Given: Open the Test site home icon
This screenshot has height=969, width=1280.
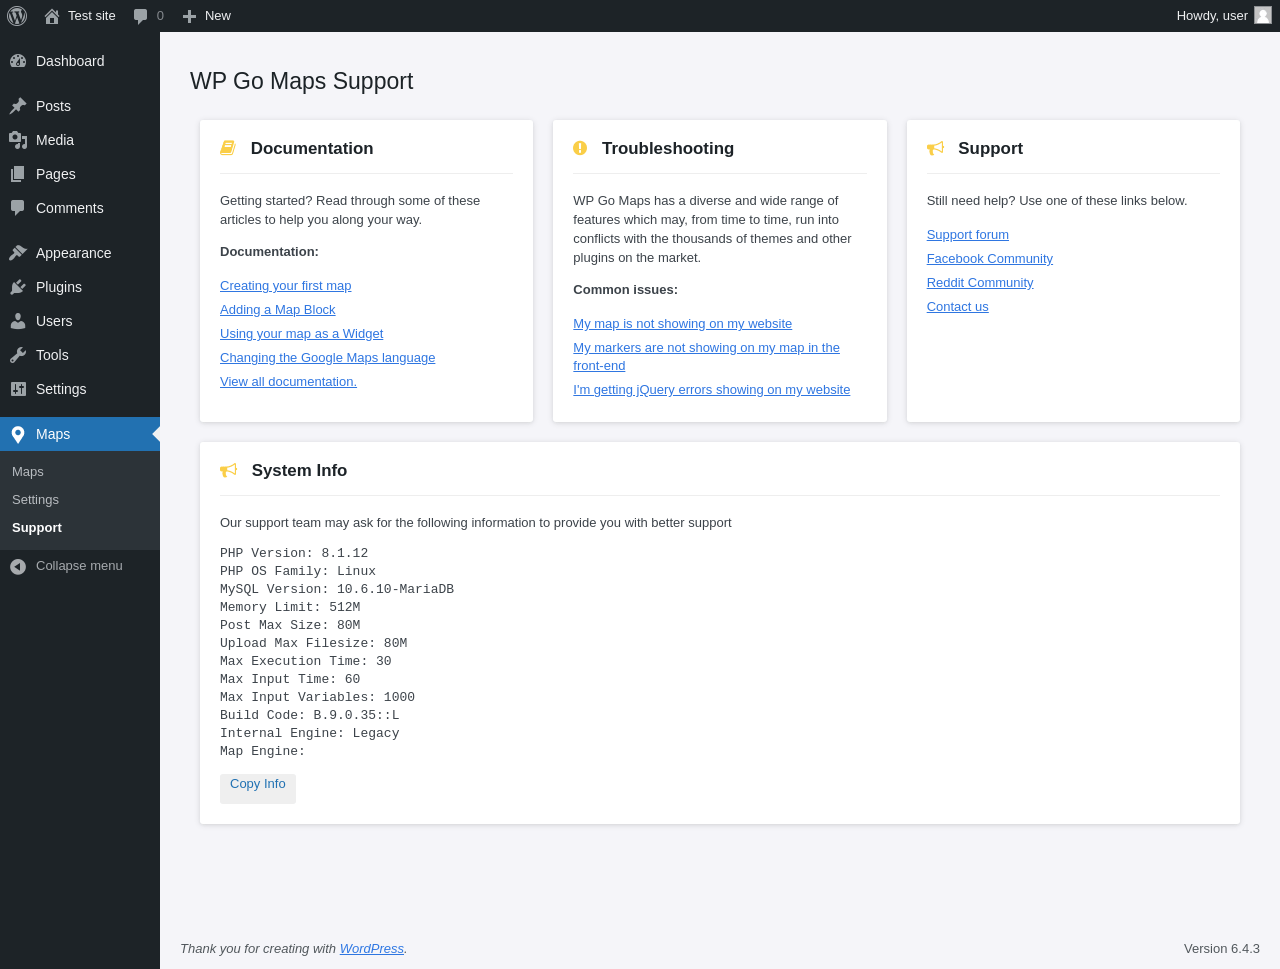Looking at the screenshot, I should click(52, 16).
